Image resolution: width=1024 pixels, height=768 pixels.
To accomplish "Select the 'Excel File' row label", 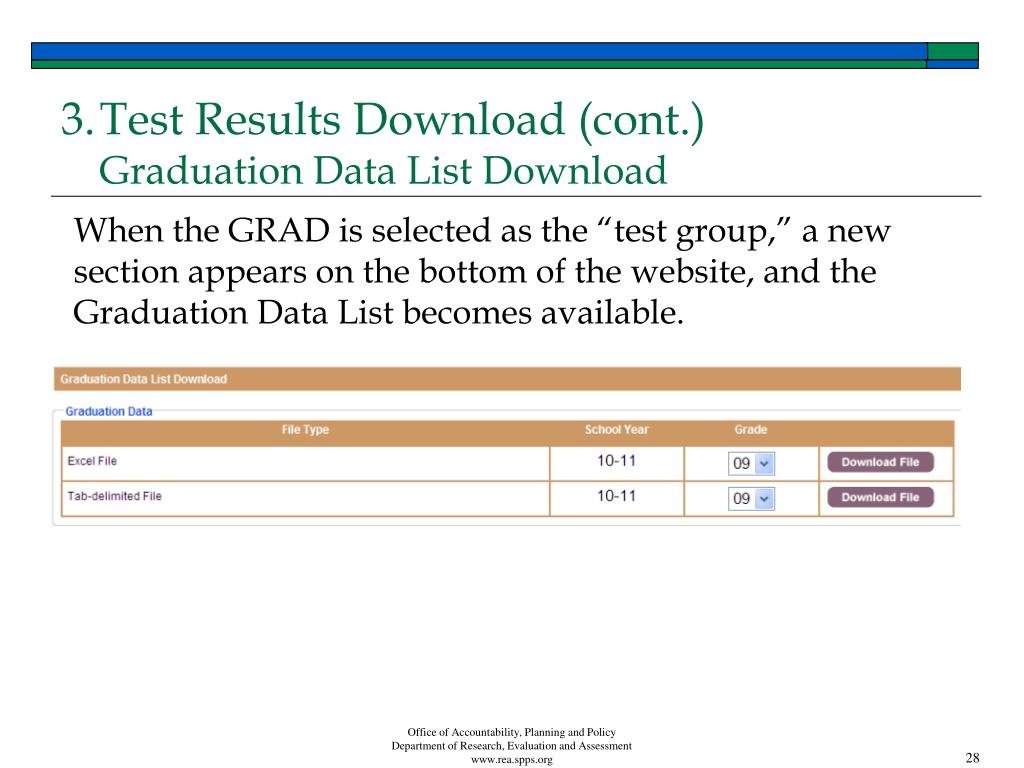I will 92,460.
